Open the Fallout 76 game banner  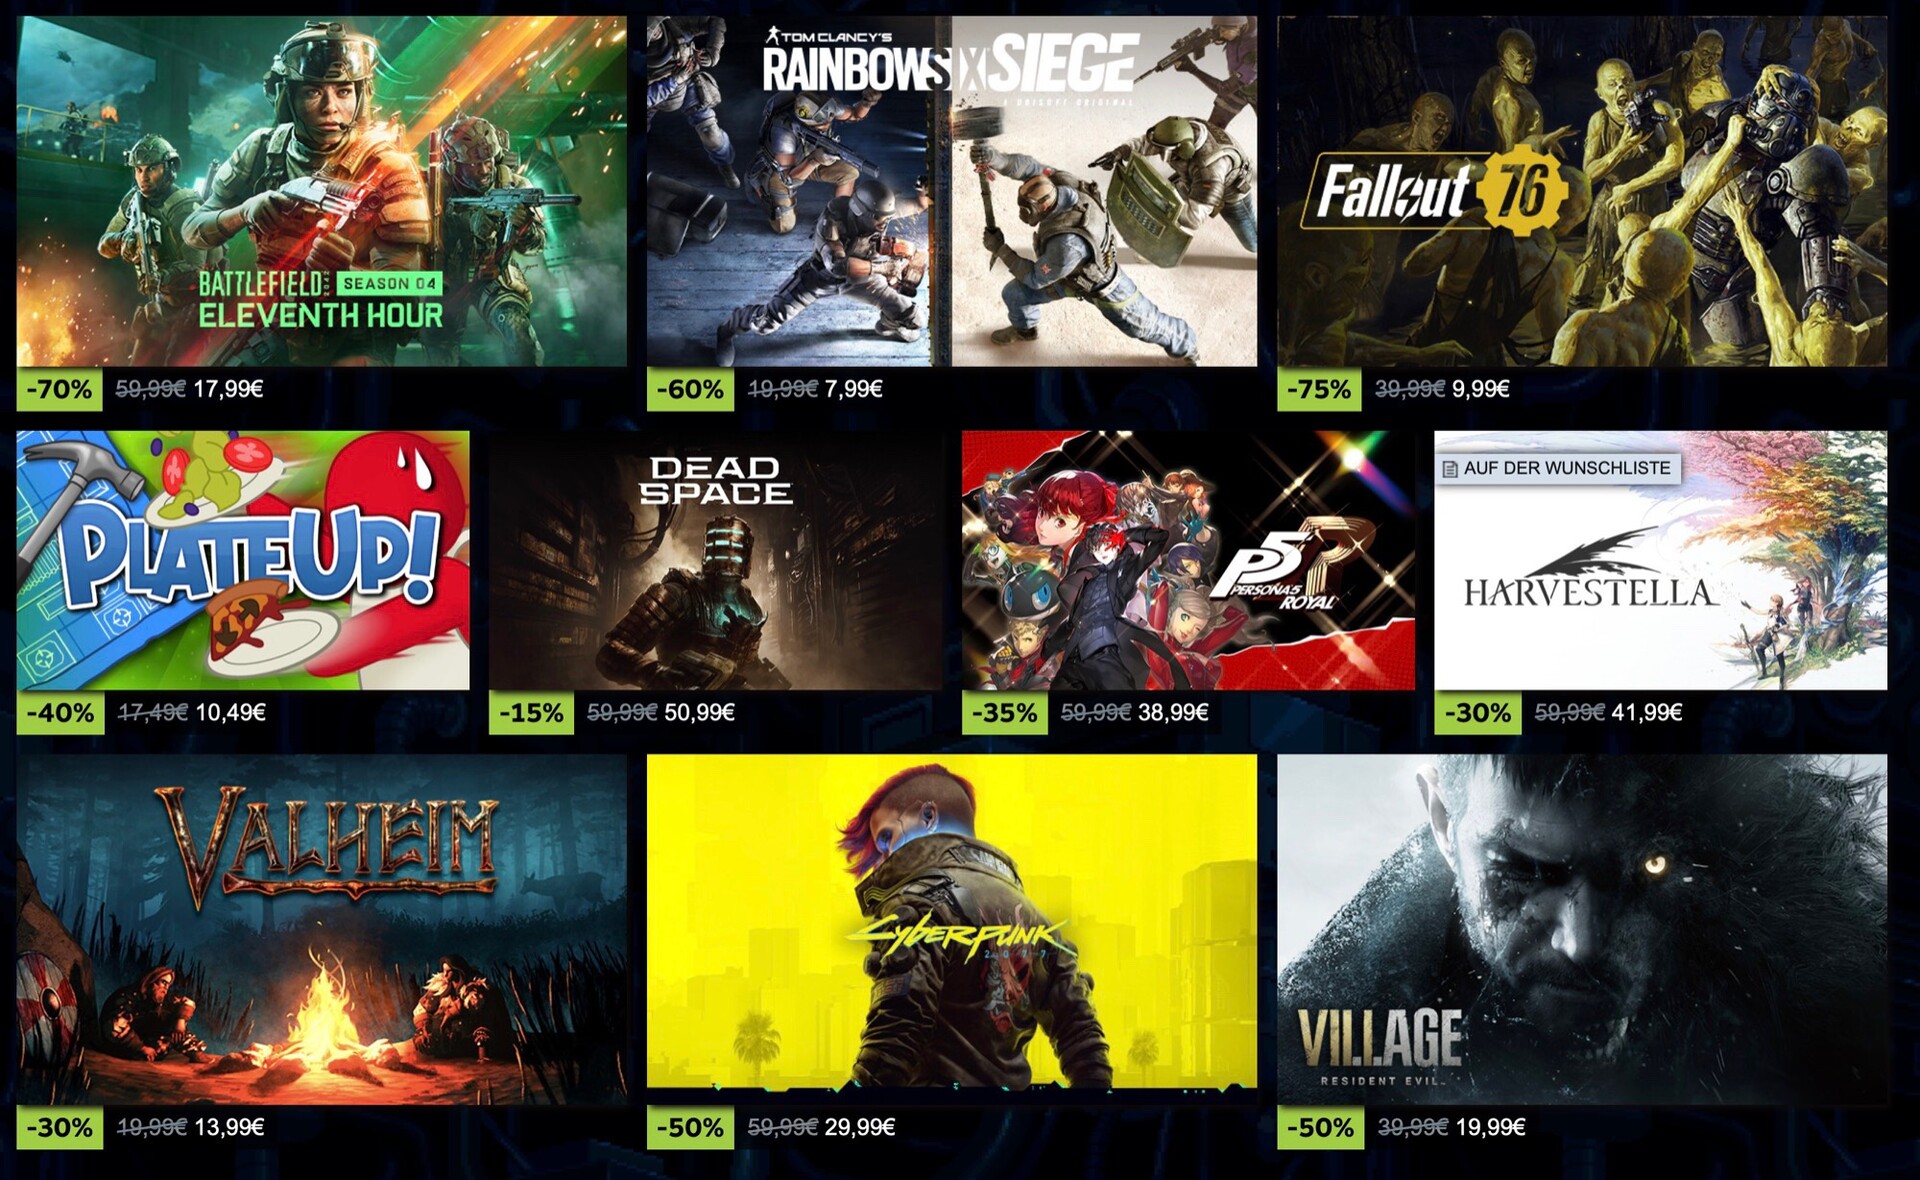coord(1582,191)
